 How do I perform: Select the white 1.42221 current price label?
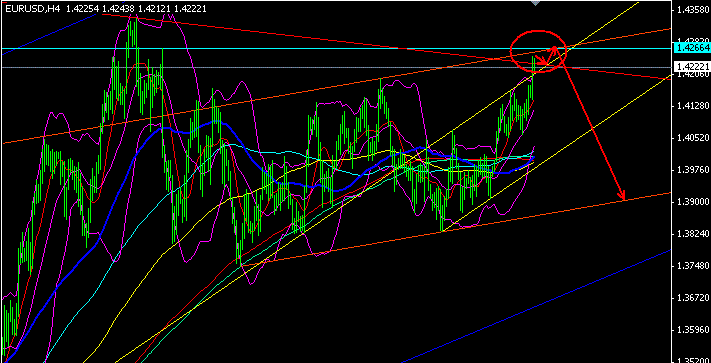(x=692, y=67)
